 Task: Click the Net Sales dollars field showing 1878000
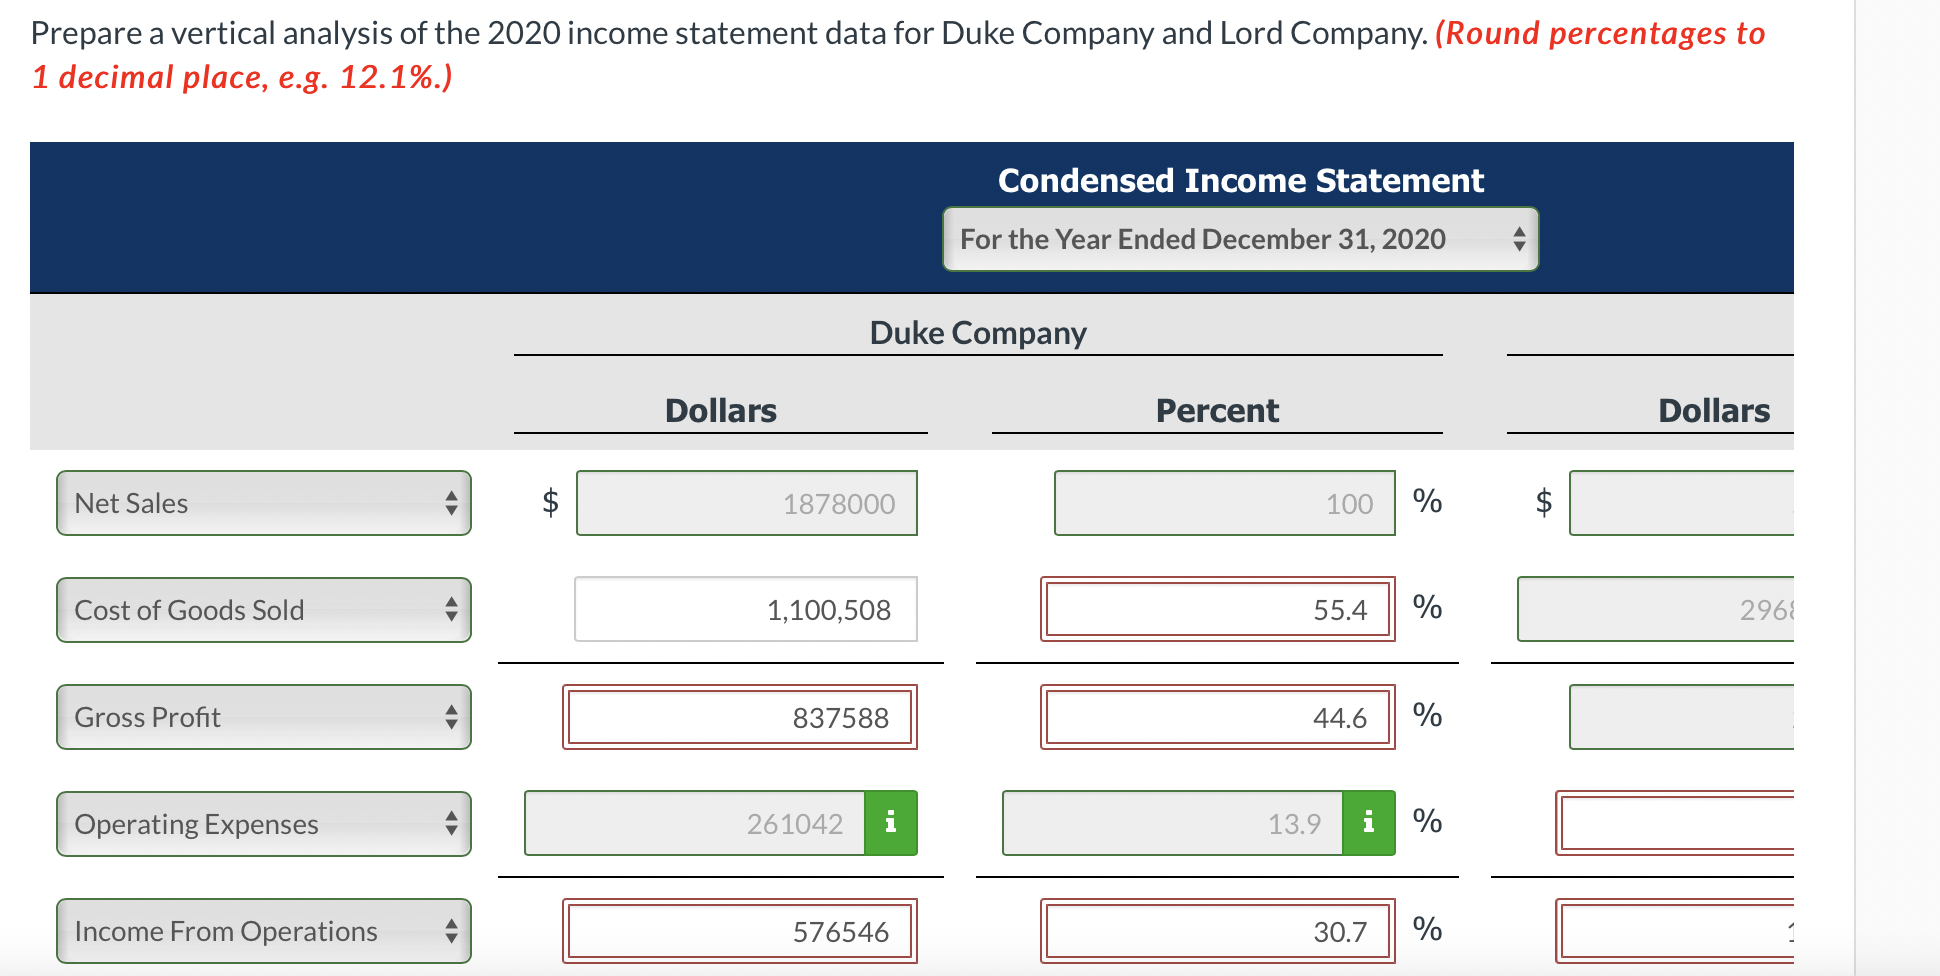pos(746,503)
